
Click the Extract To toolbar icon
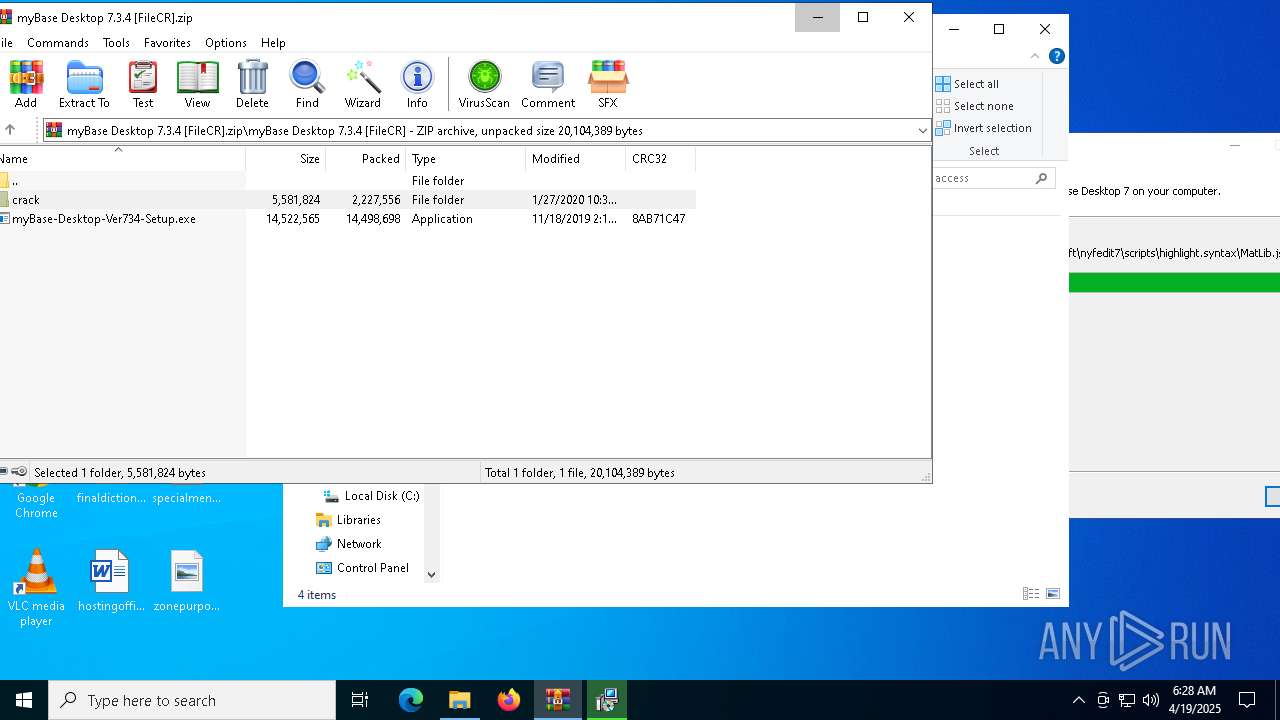pyautogui.click(x=84, y=84)
